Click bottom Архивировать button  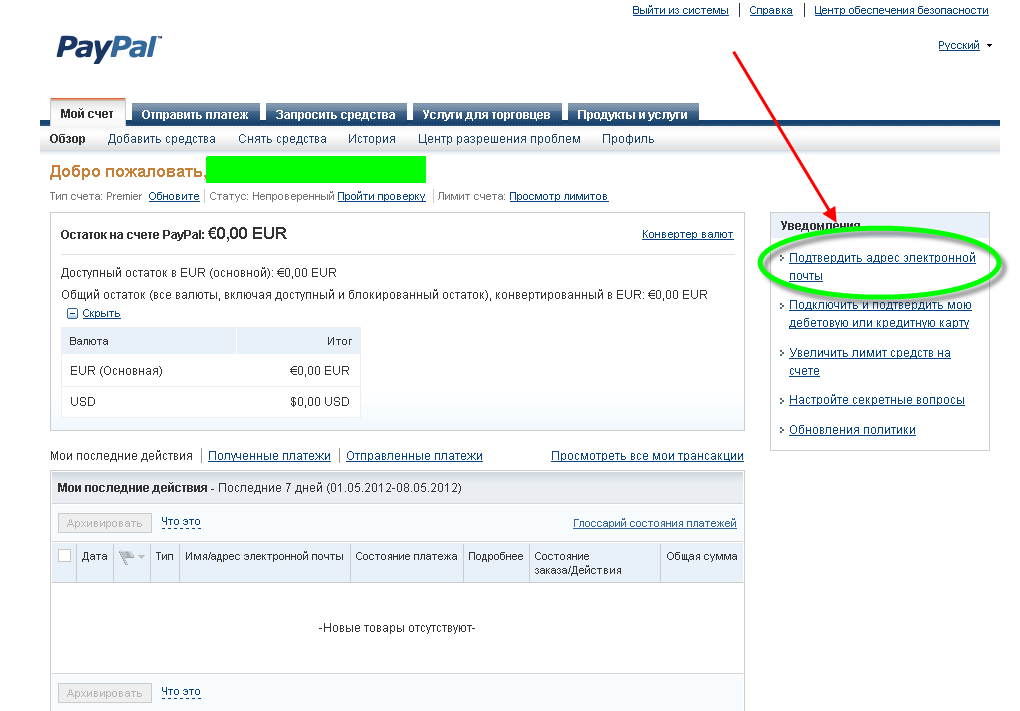[105, 693]
